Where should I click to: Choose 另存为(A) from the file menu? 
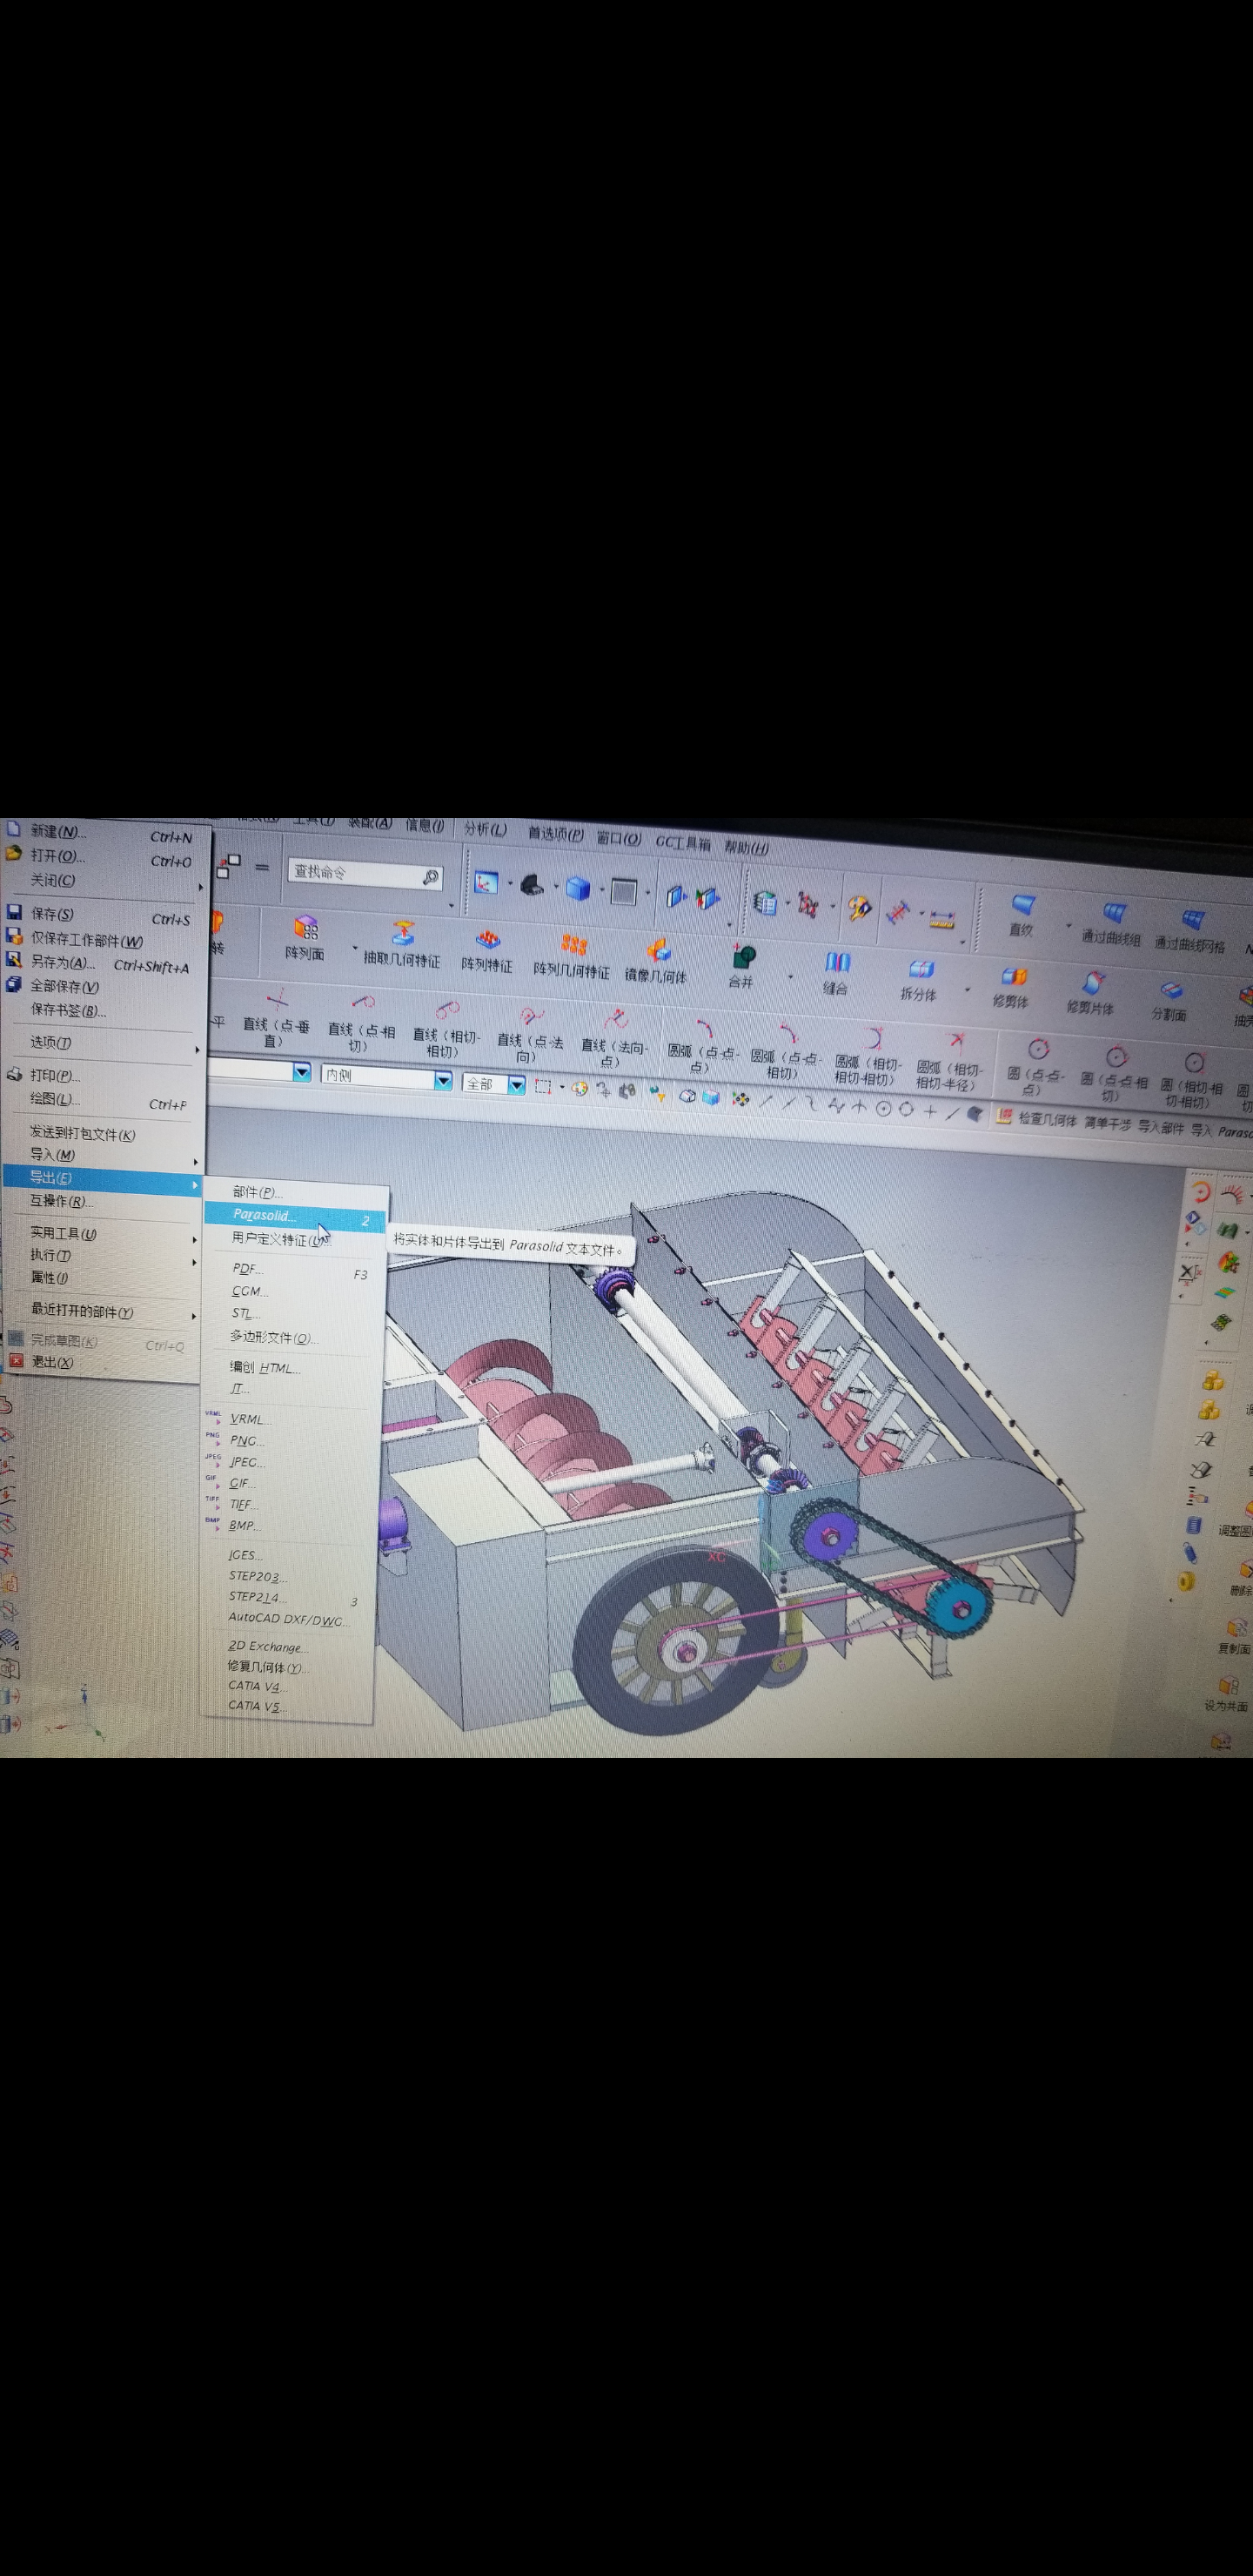[100, 963]
